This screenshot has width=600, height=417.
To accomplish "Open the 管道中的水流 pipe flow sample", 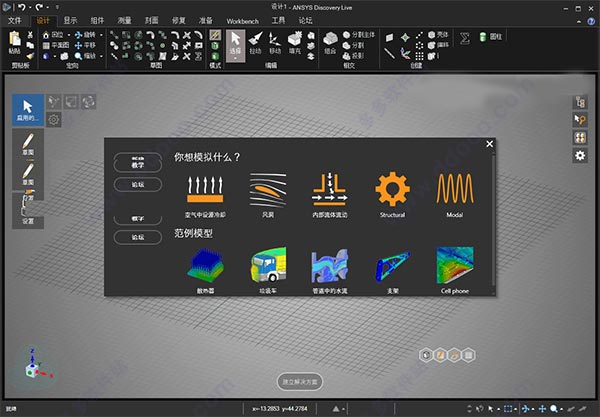I will (330, 271).
